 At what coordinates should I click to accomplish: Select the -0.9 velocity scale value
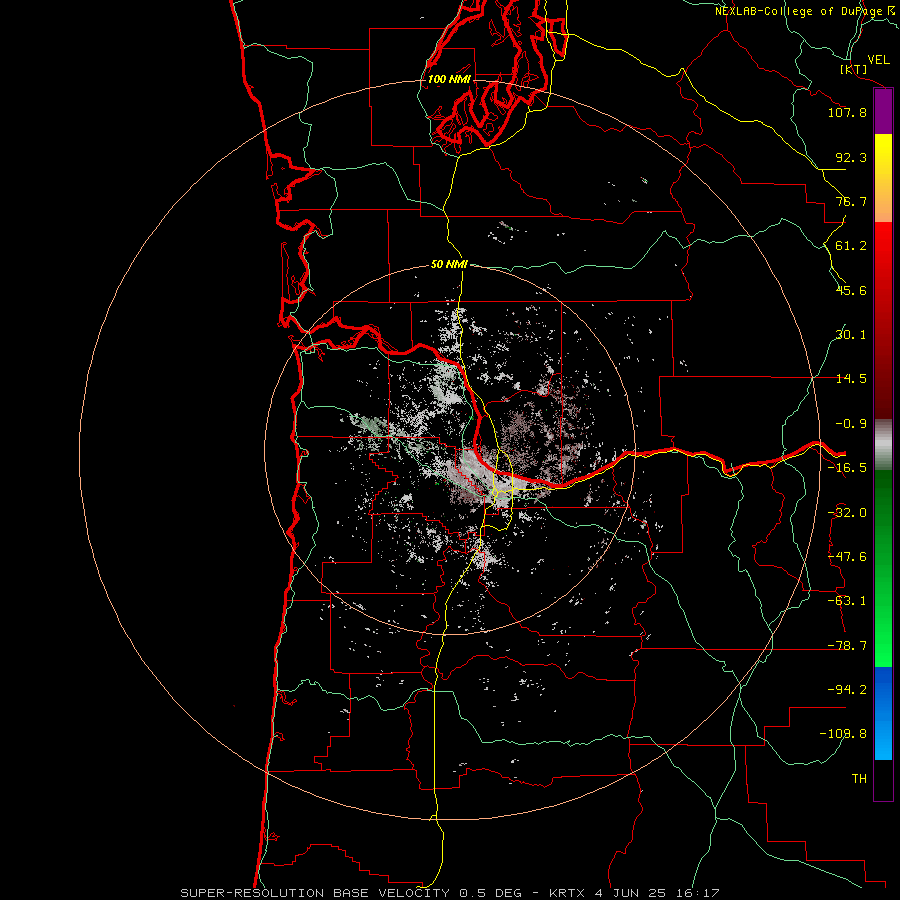(851, 424)
